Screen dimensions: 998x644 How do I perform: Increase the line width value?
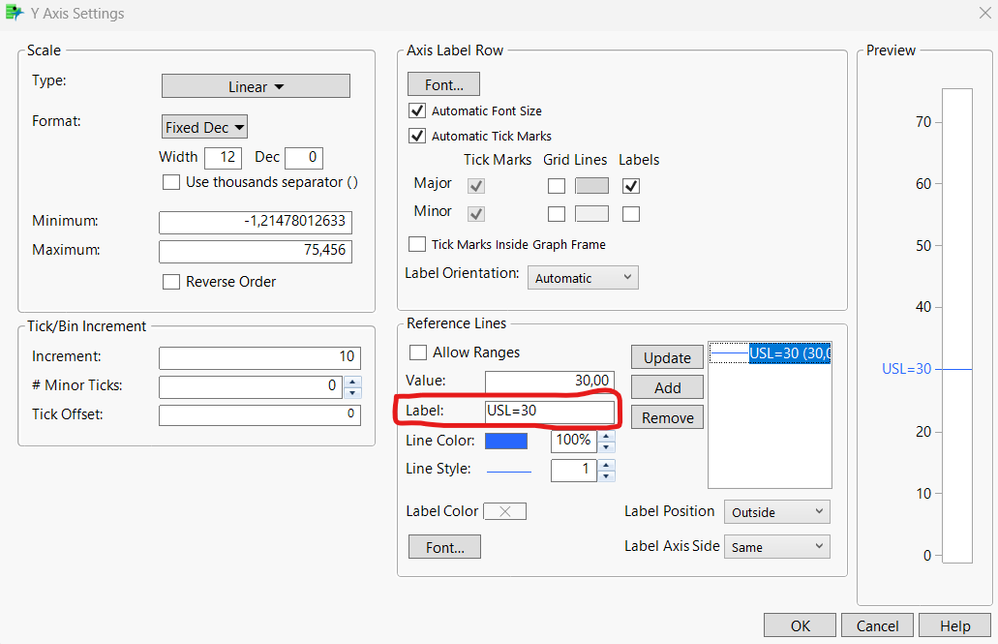click(x=607, y=465)
